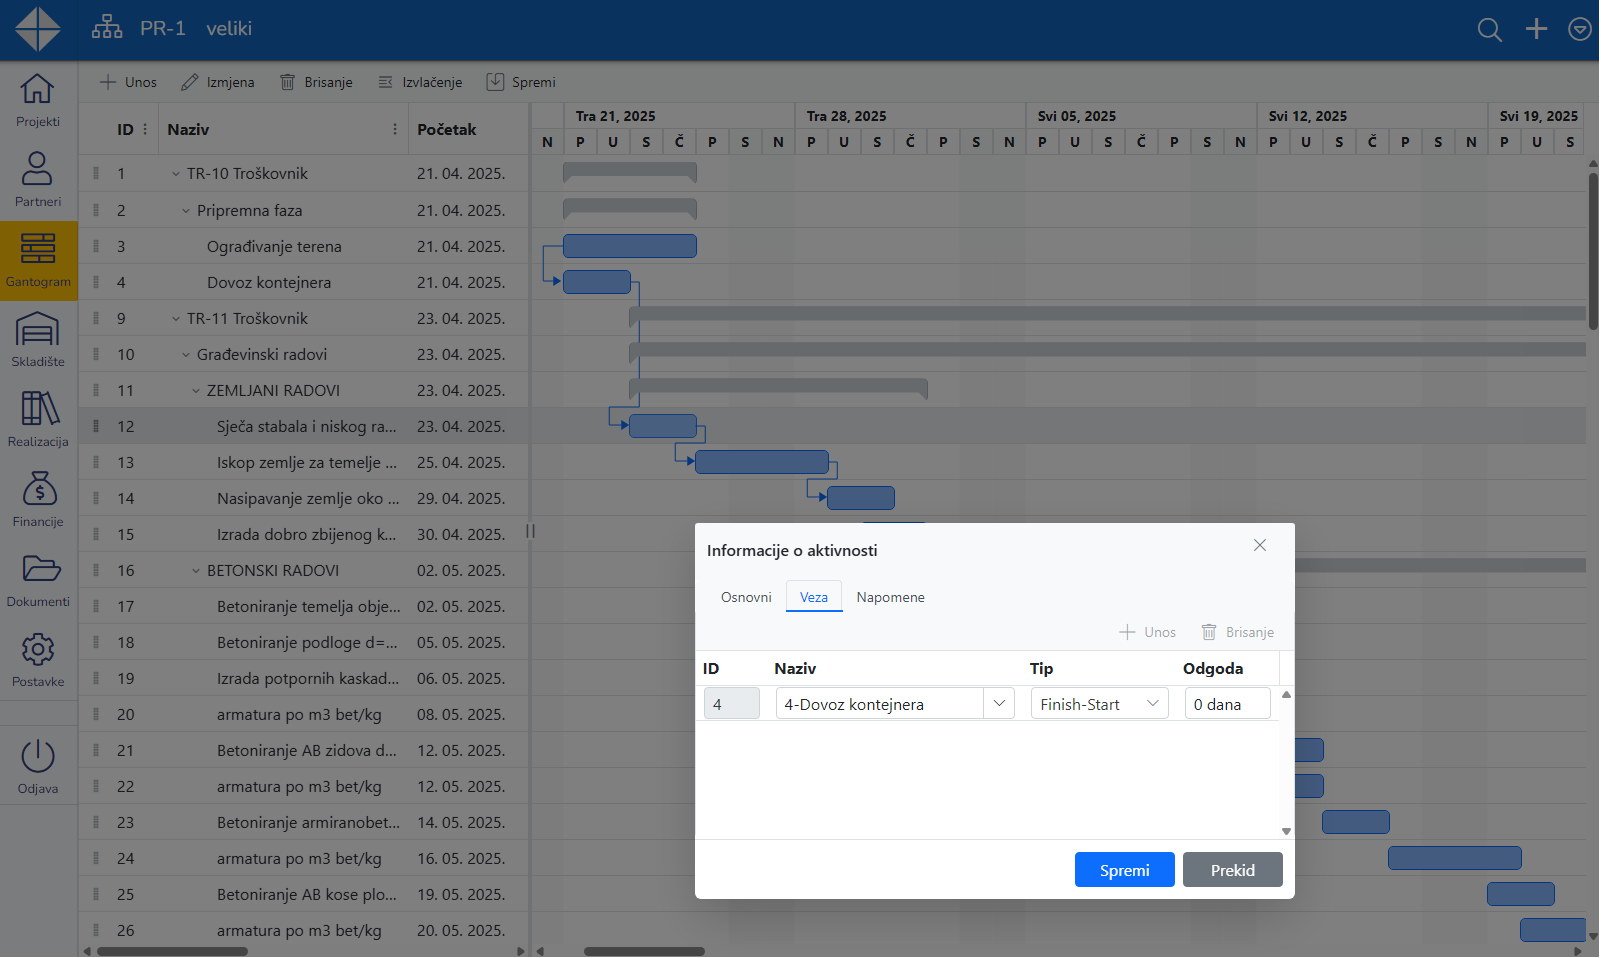1601x958 pixels.
Task: Open Realizacija books icon
Action: (x=38, y=409)
